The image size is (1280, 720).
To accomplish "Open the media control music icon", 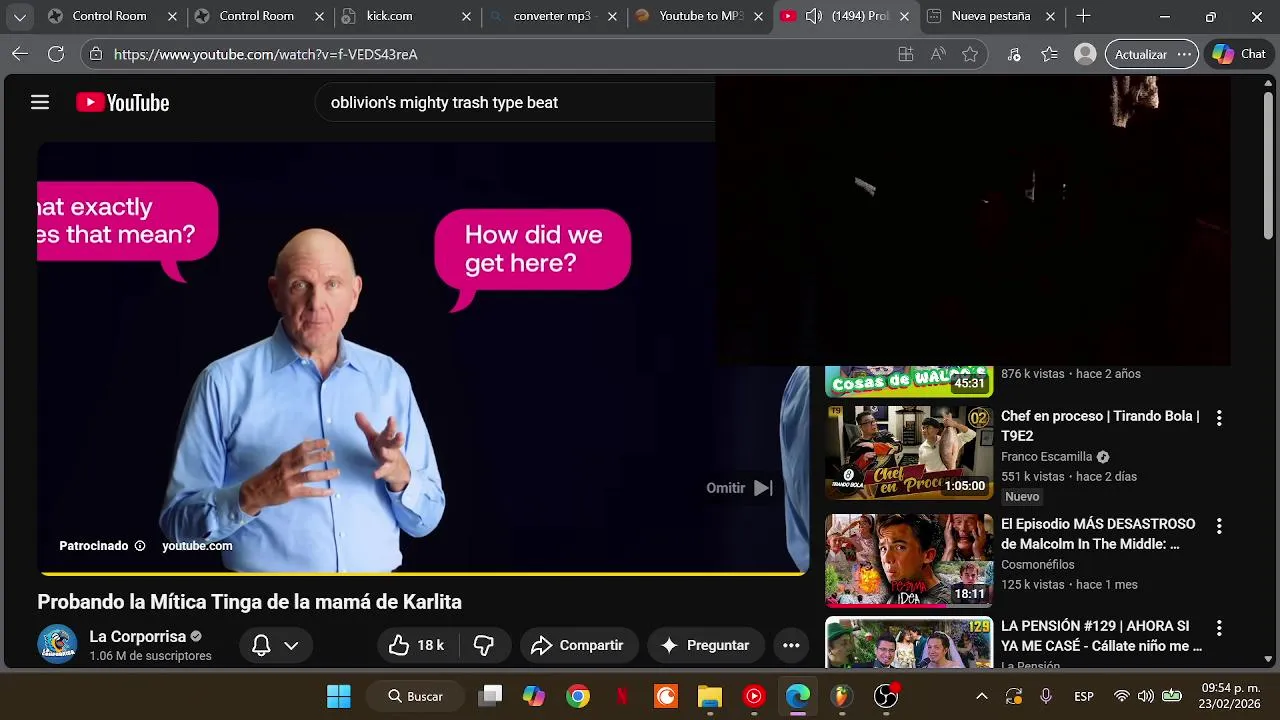I will (1014, 54).
